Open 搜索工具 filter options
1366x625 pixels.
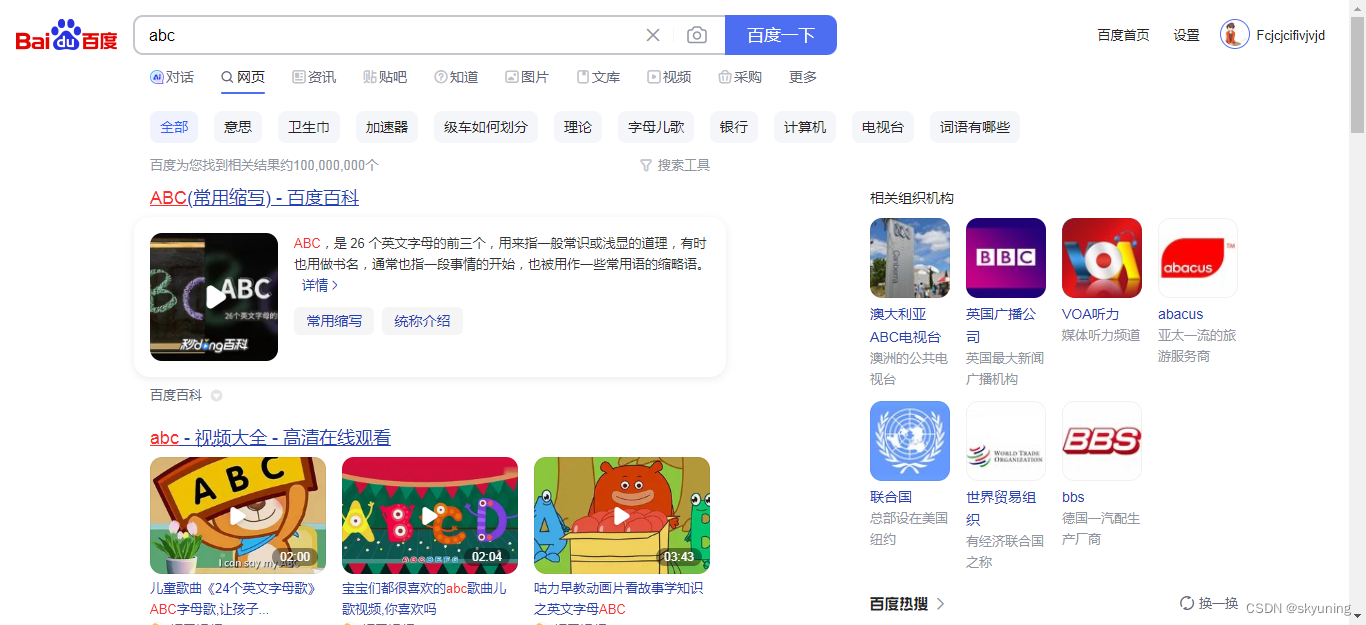click(x=675, y=165)
